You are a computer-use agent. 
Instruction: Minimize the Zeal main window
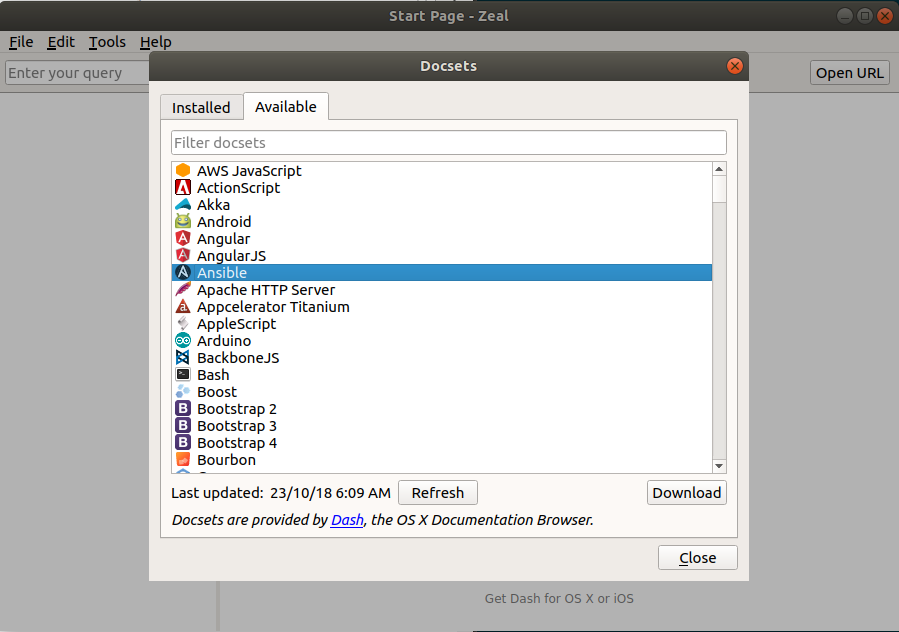click(845, 15)
